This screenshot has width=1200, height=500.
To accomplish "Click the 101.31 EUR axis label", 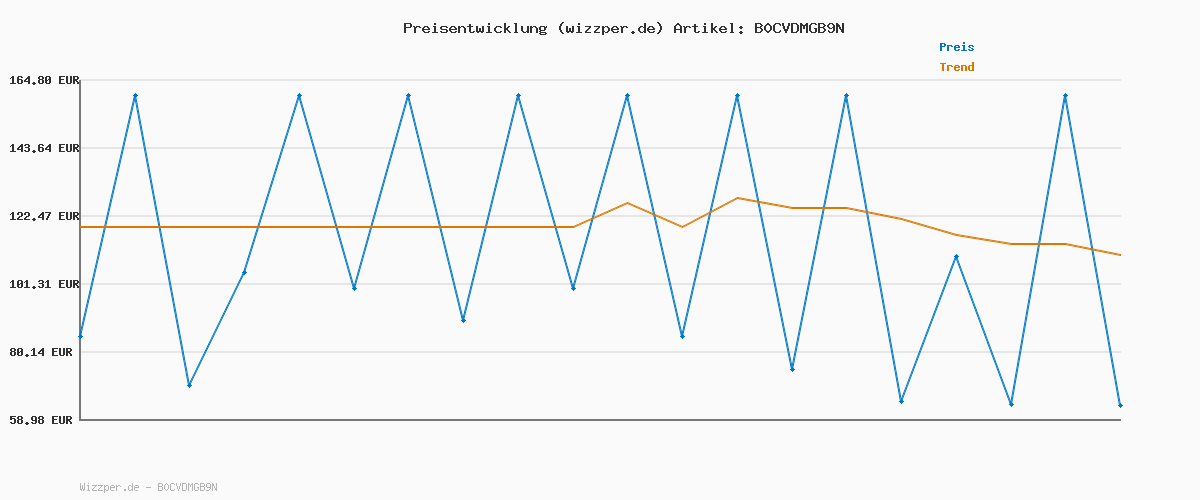I will click(x=44, y=284).
